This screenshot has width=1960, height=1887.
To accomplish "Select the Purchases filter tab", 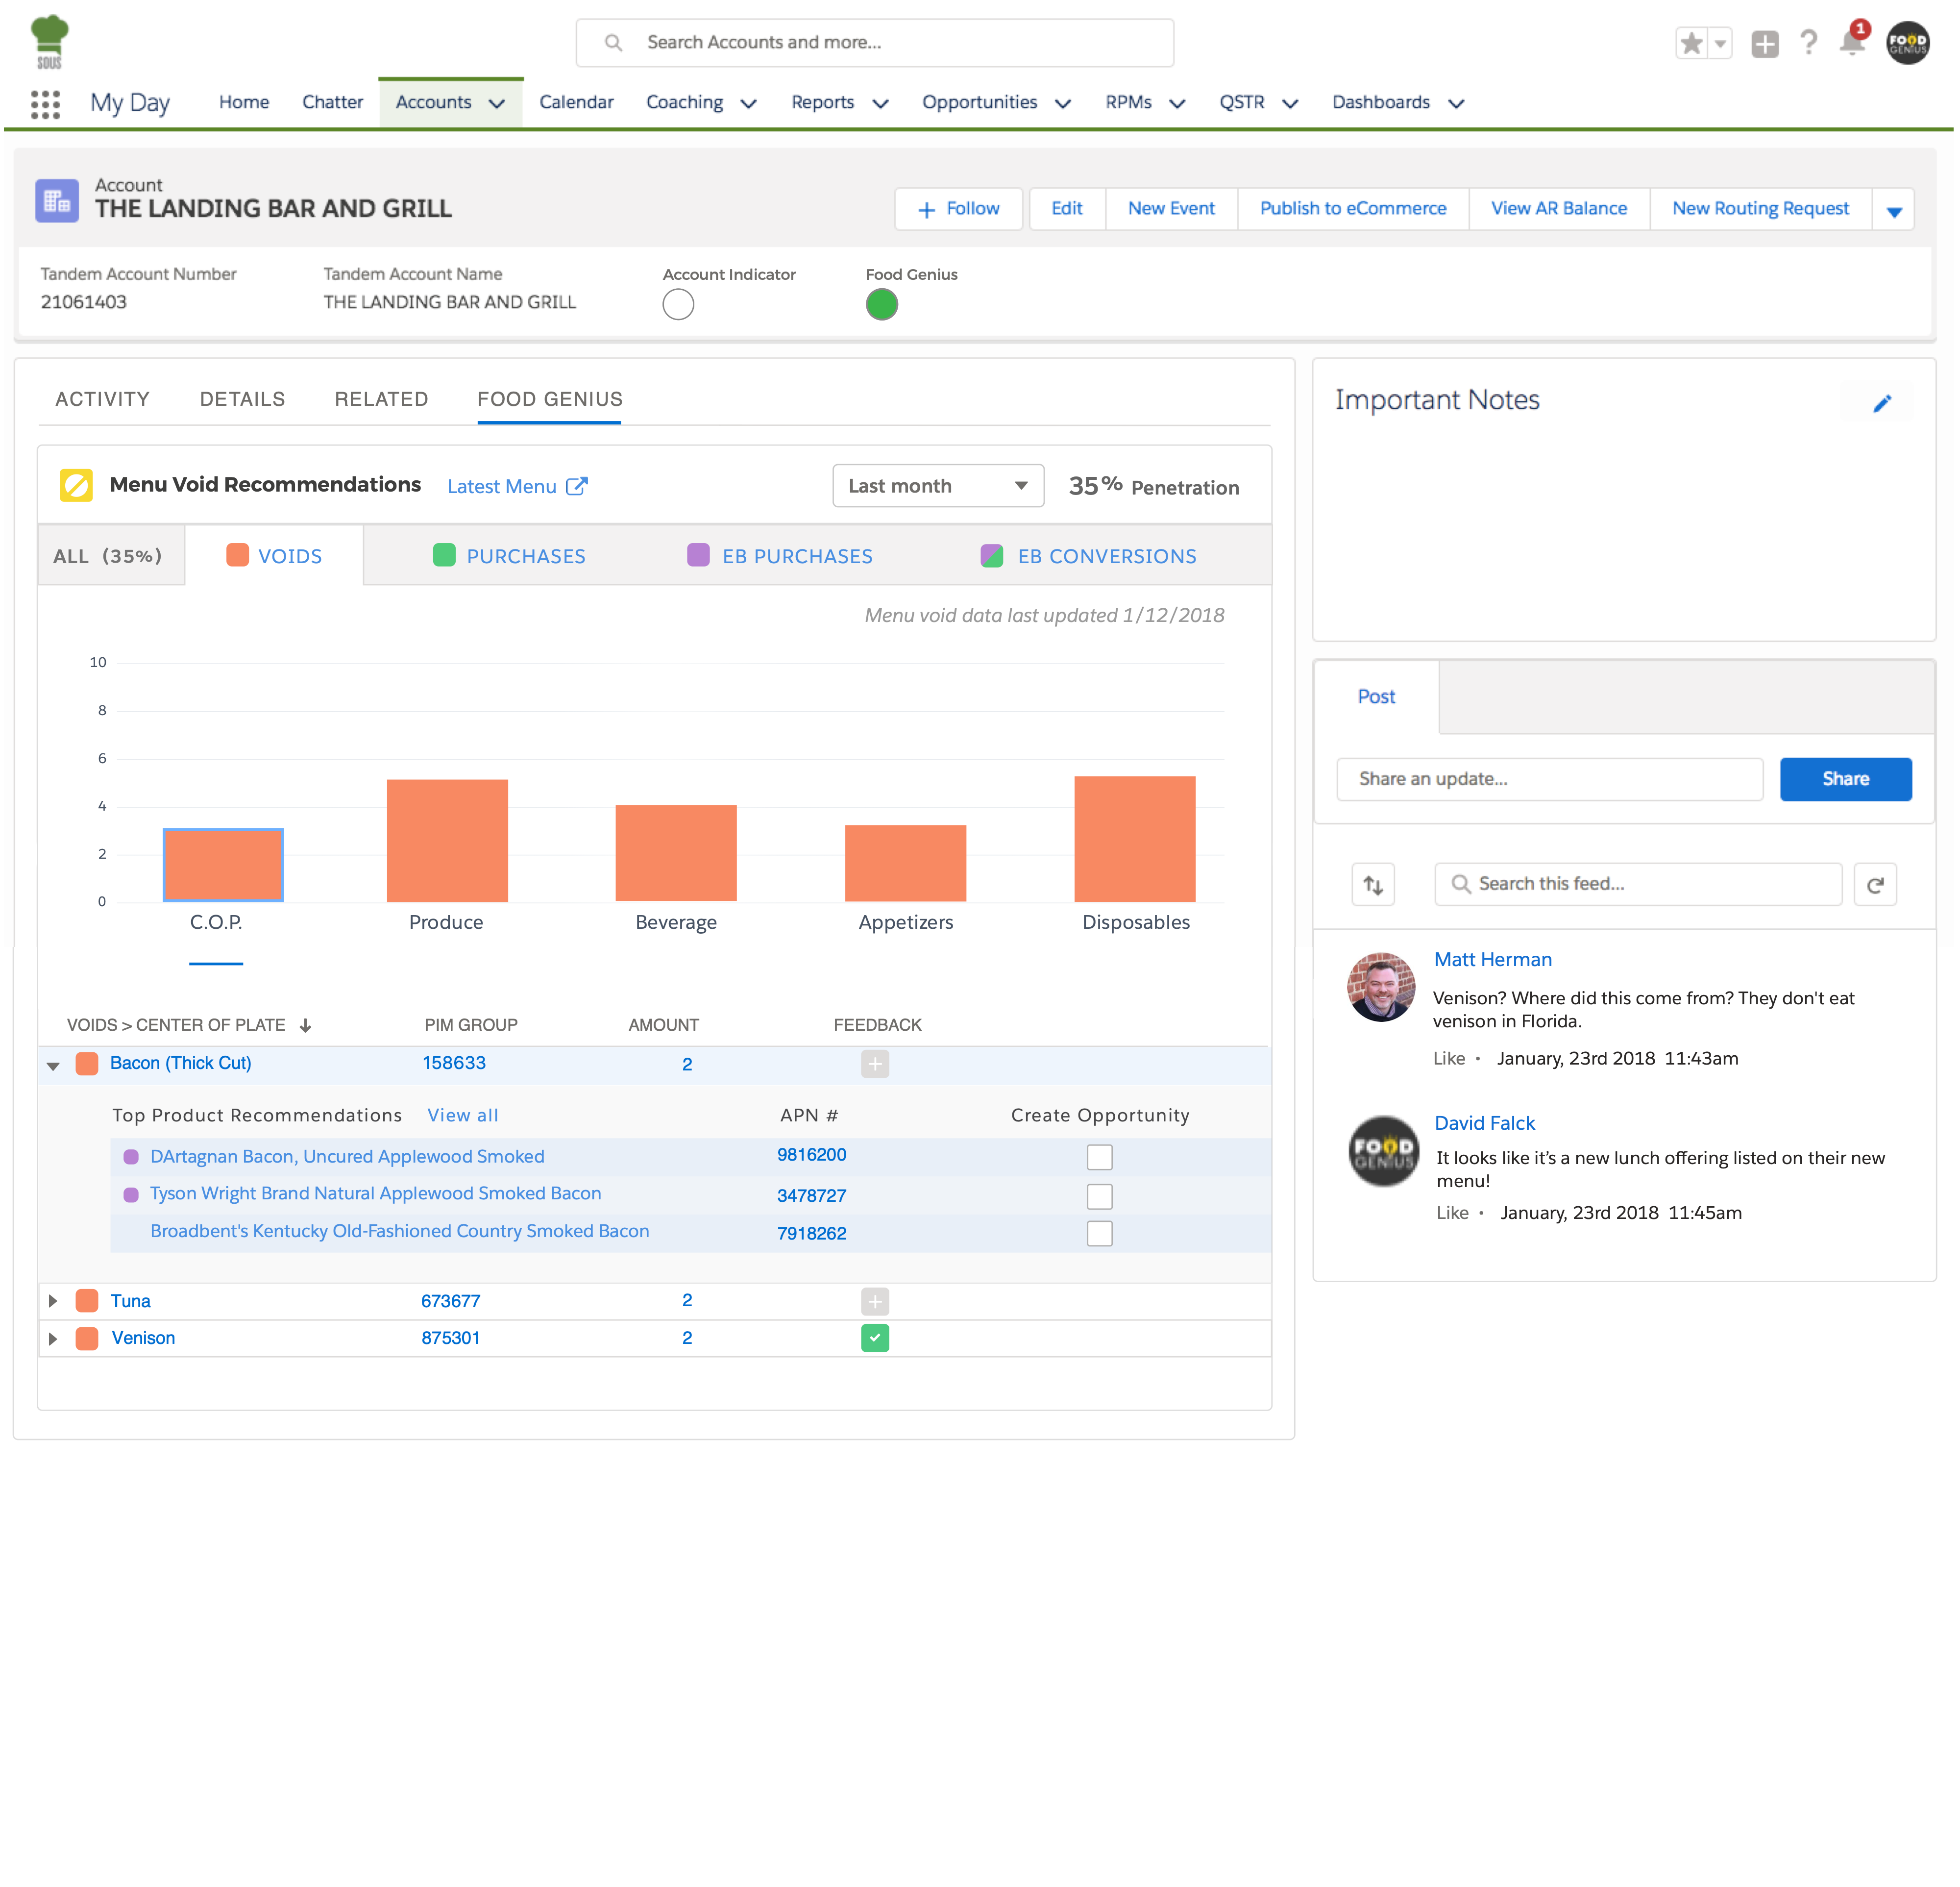I will coord(510,556).
